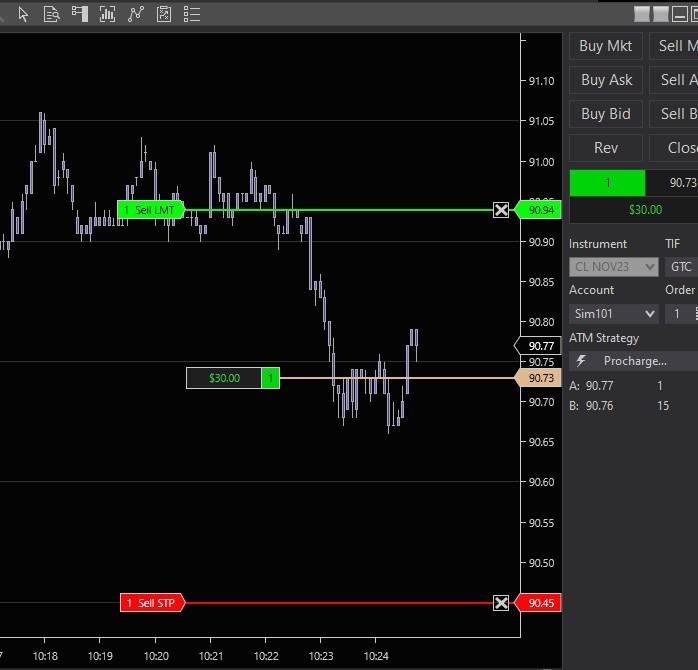Click the 10:22 time axis label
The image size is (698, 670).
[266, 656]
